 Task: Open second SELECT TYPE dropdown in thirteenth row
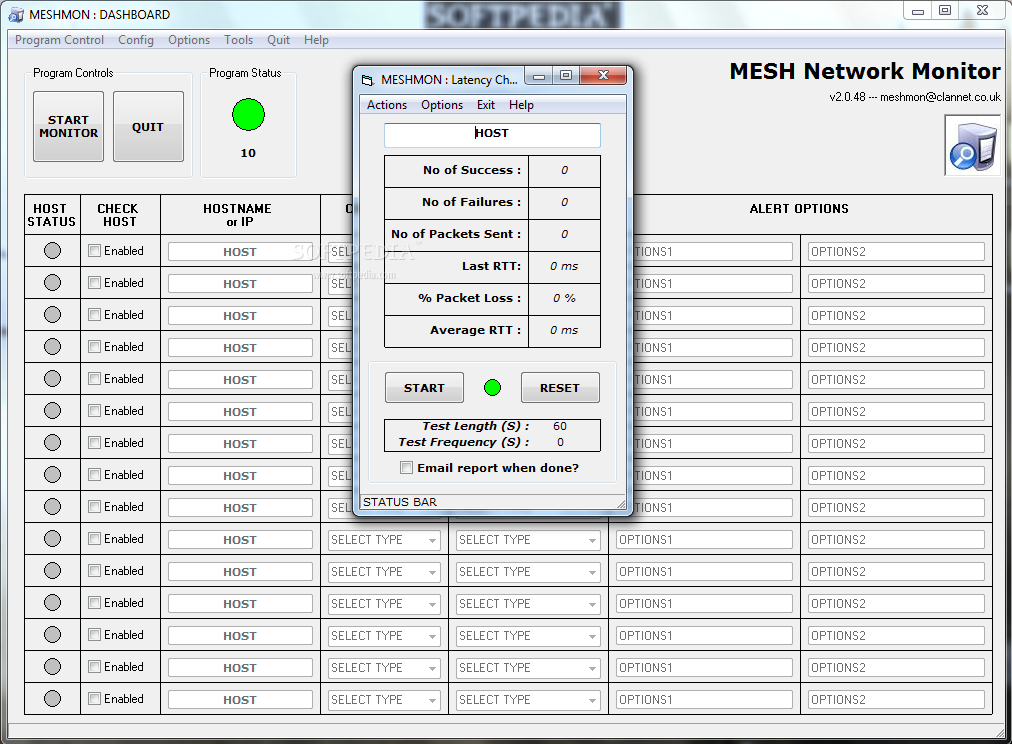pos(528,636)
